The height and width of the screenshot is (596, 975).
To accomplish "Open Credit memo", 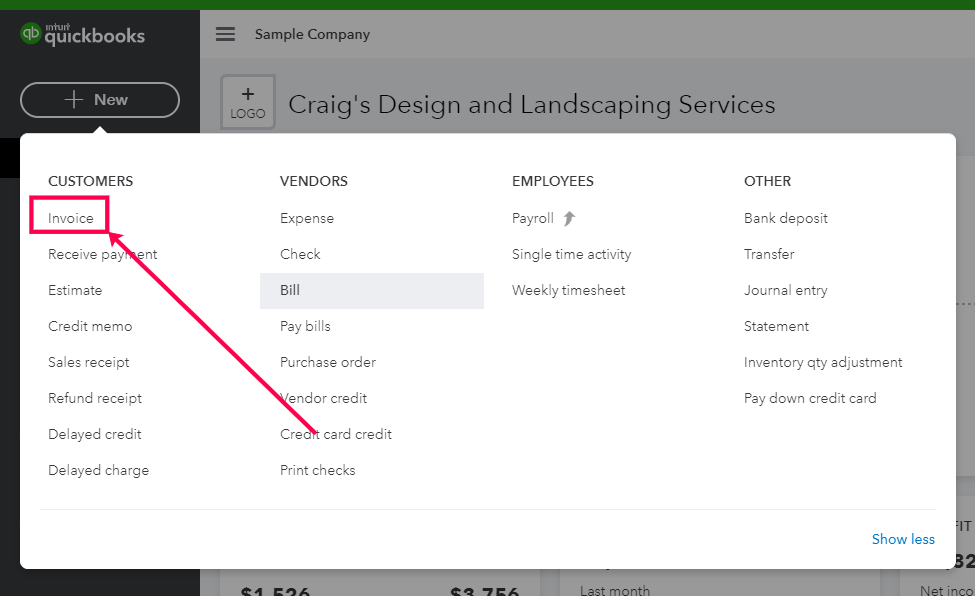I will click(90, 326).
